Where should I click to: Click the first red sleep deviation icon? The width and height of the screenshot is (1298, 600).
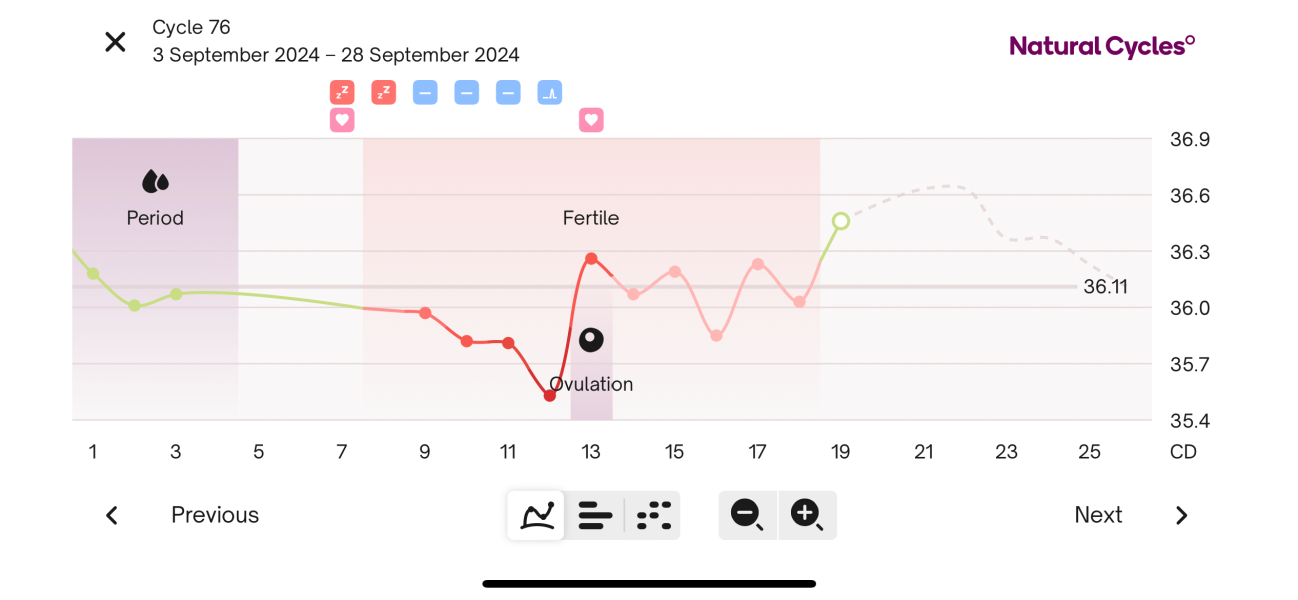click(342, 92)
